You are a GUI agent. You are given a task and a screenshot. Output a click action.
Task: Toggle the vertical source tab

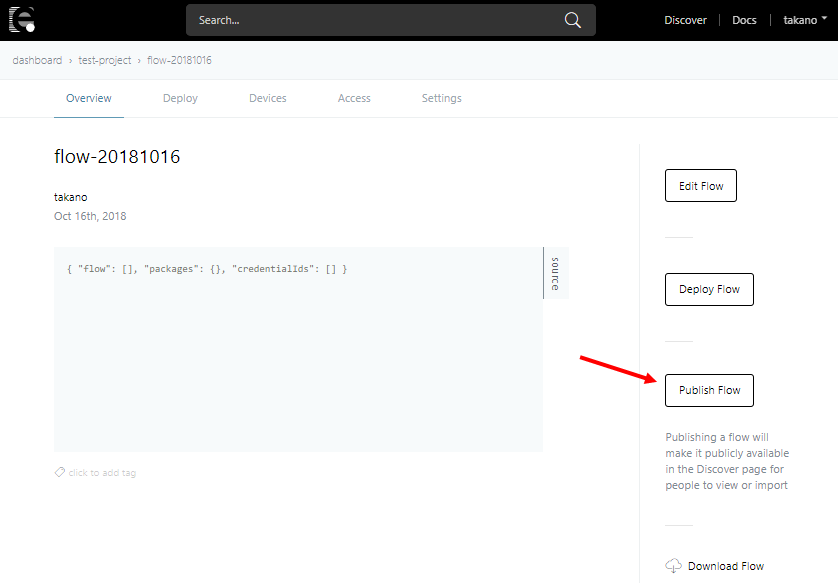pos(555,273)
